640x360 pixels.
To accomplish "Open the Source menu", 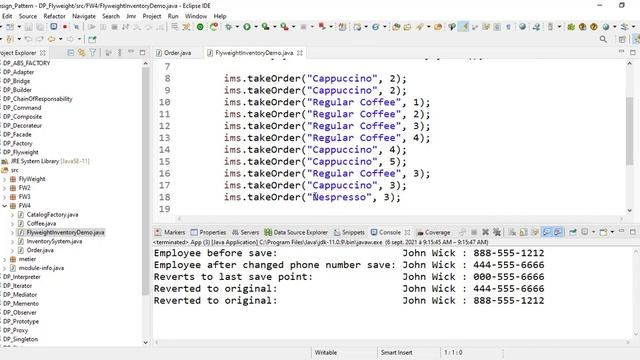I will (x=28, y=16).
